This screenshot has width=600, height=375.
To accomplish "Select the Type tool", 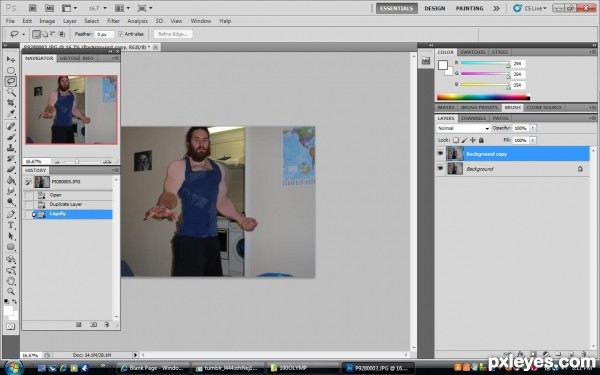I will [11, 225].
